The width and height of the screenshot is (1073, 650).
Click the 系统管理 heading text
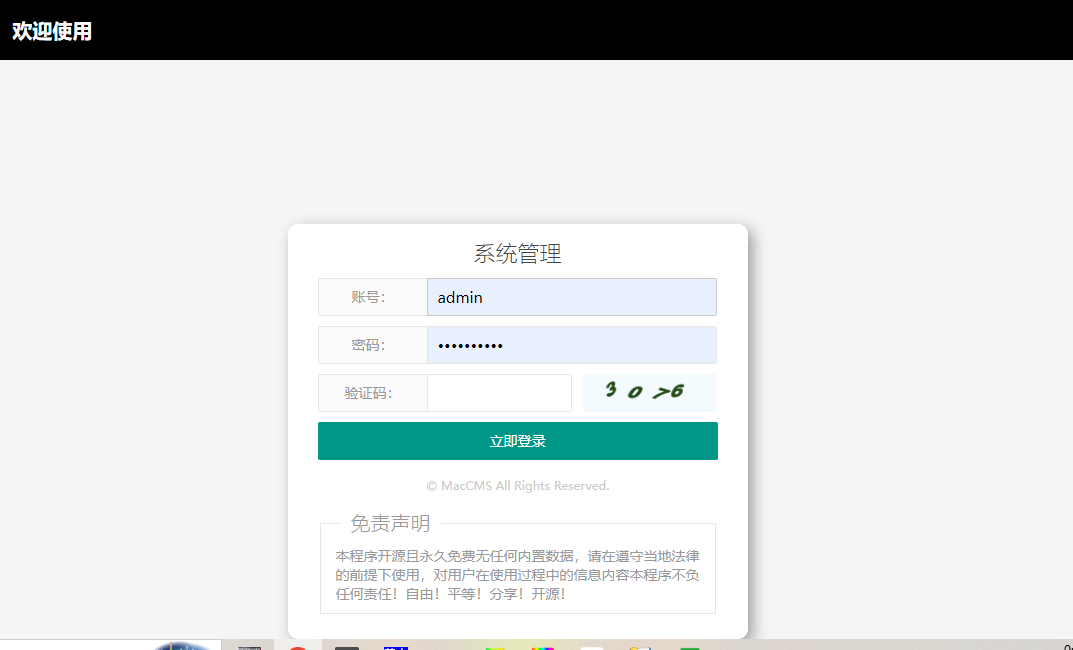[517, 254]
